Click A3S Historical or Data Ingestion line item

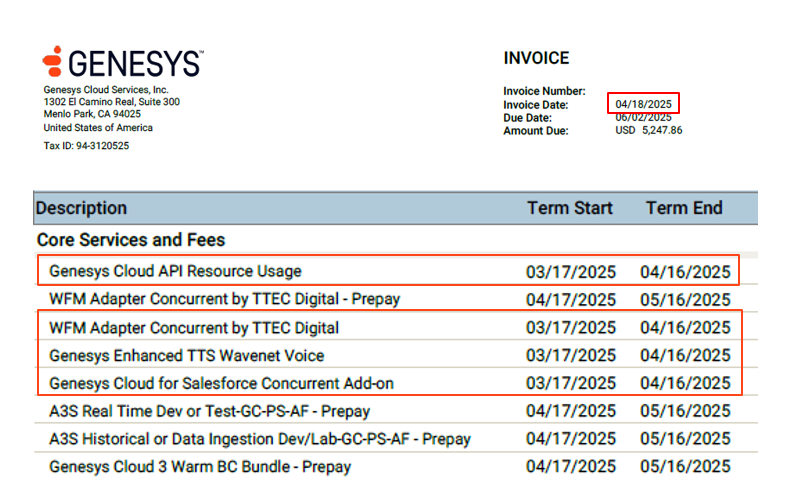[260, 439]
